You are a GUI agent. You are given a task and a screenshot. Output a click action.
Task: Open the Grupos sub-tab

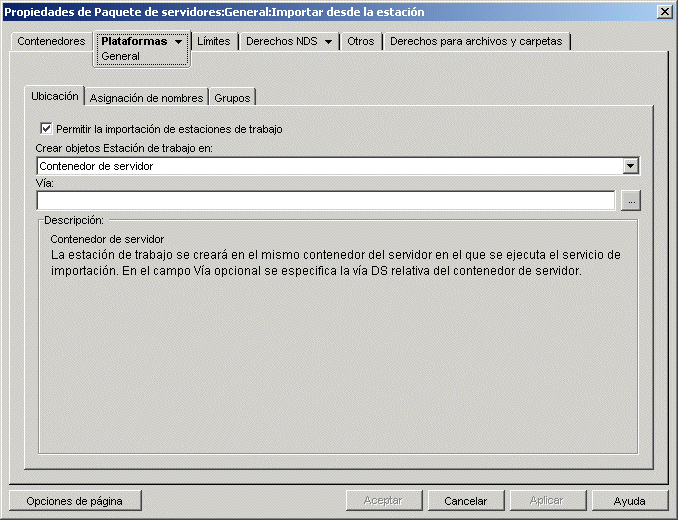pos(232,98)
